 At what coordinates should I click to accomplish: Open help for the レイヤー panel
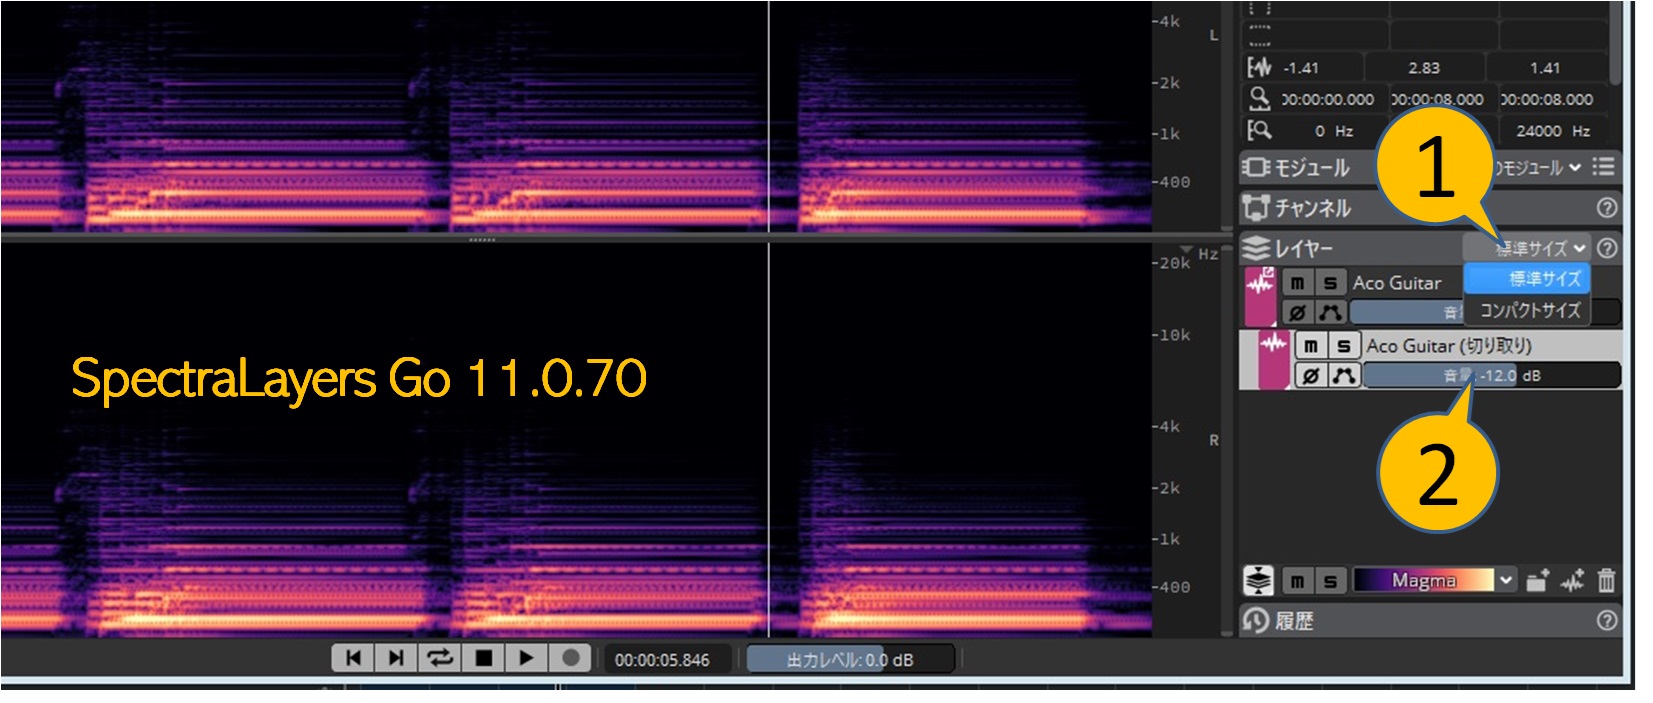(1606, 248)
